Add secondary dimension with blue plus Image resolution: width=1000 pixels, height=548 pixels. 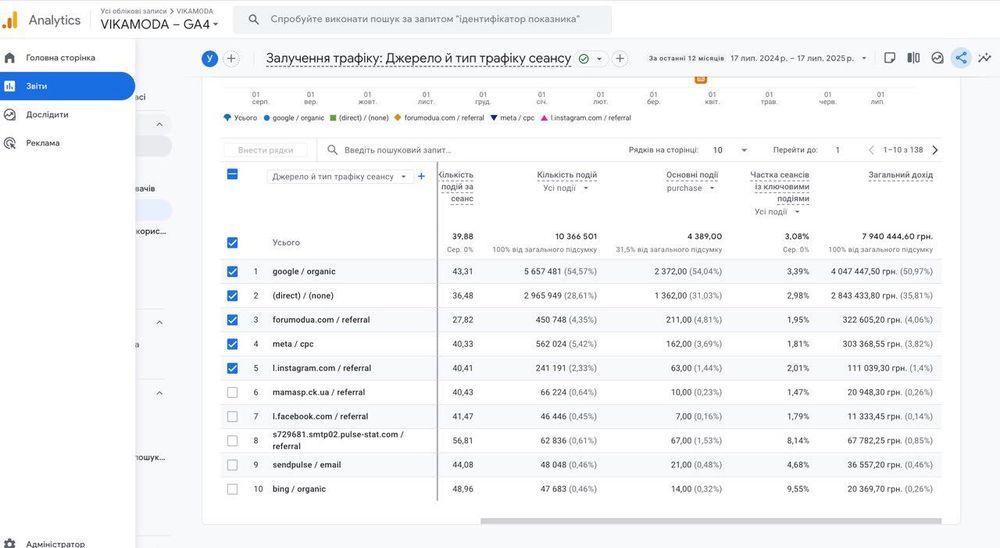coord(421,176)
